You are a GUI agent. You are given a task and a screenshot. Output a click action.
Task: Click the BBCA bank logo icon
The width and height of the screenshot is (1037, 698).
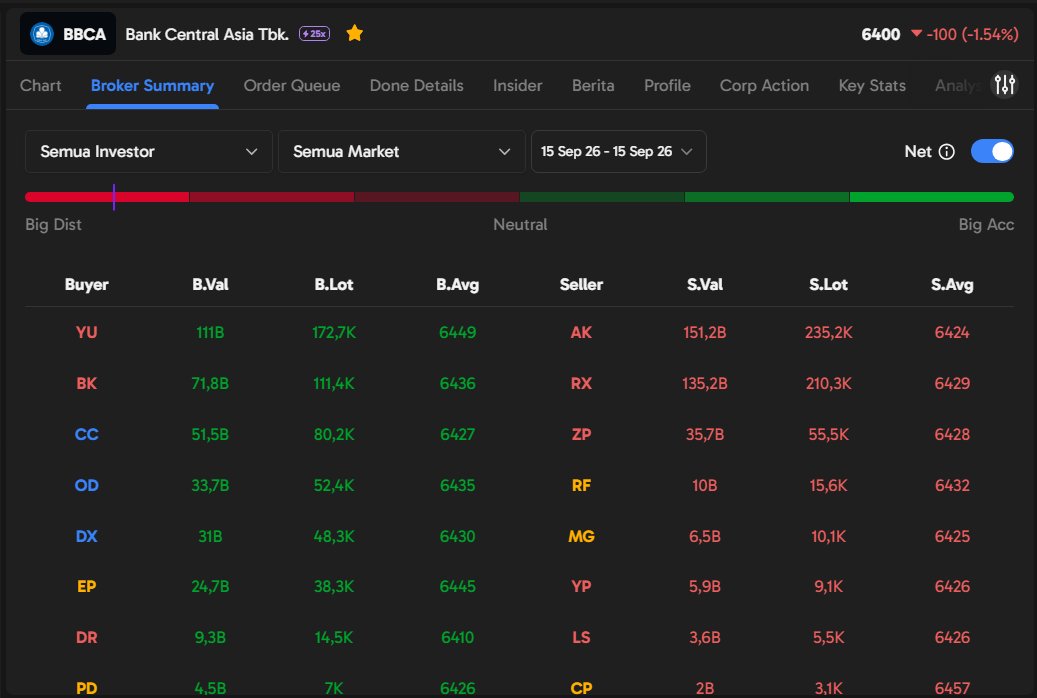point(42,34)
